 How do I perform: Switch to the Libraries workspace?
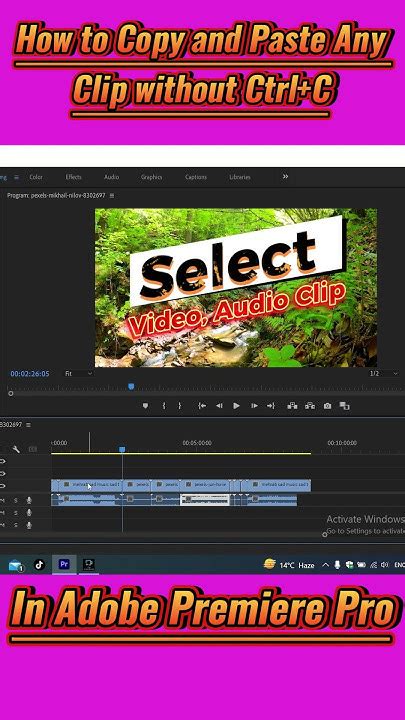[x=240, y=177]
